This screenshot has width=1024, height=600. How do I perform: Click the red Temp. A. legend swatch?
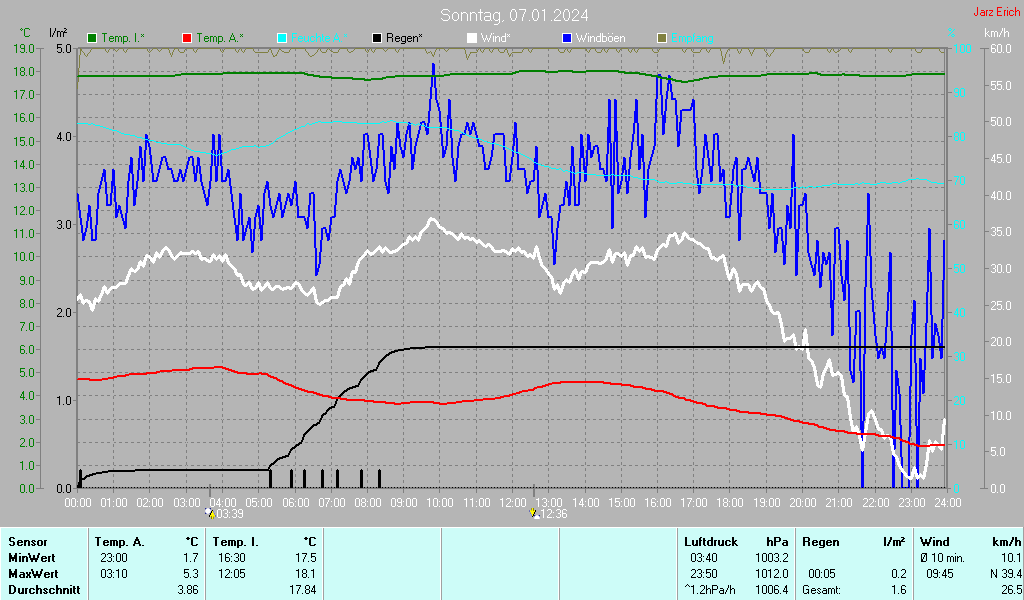[187, 38]
